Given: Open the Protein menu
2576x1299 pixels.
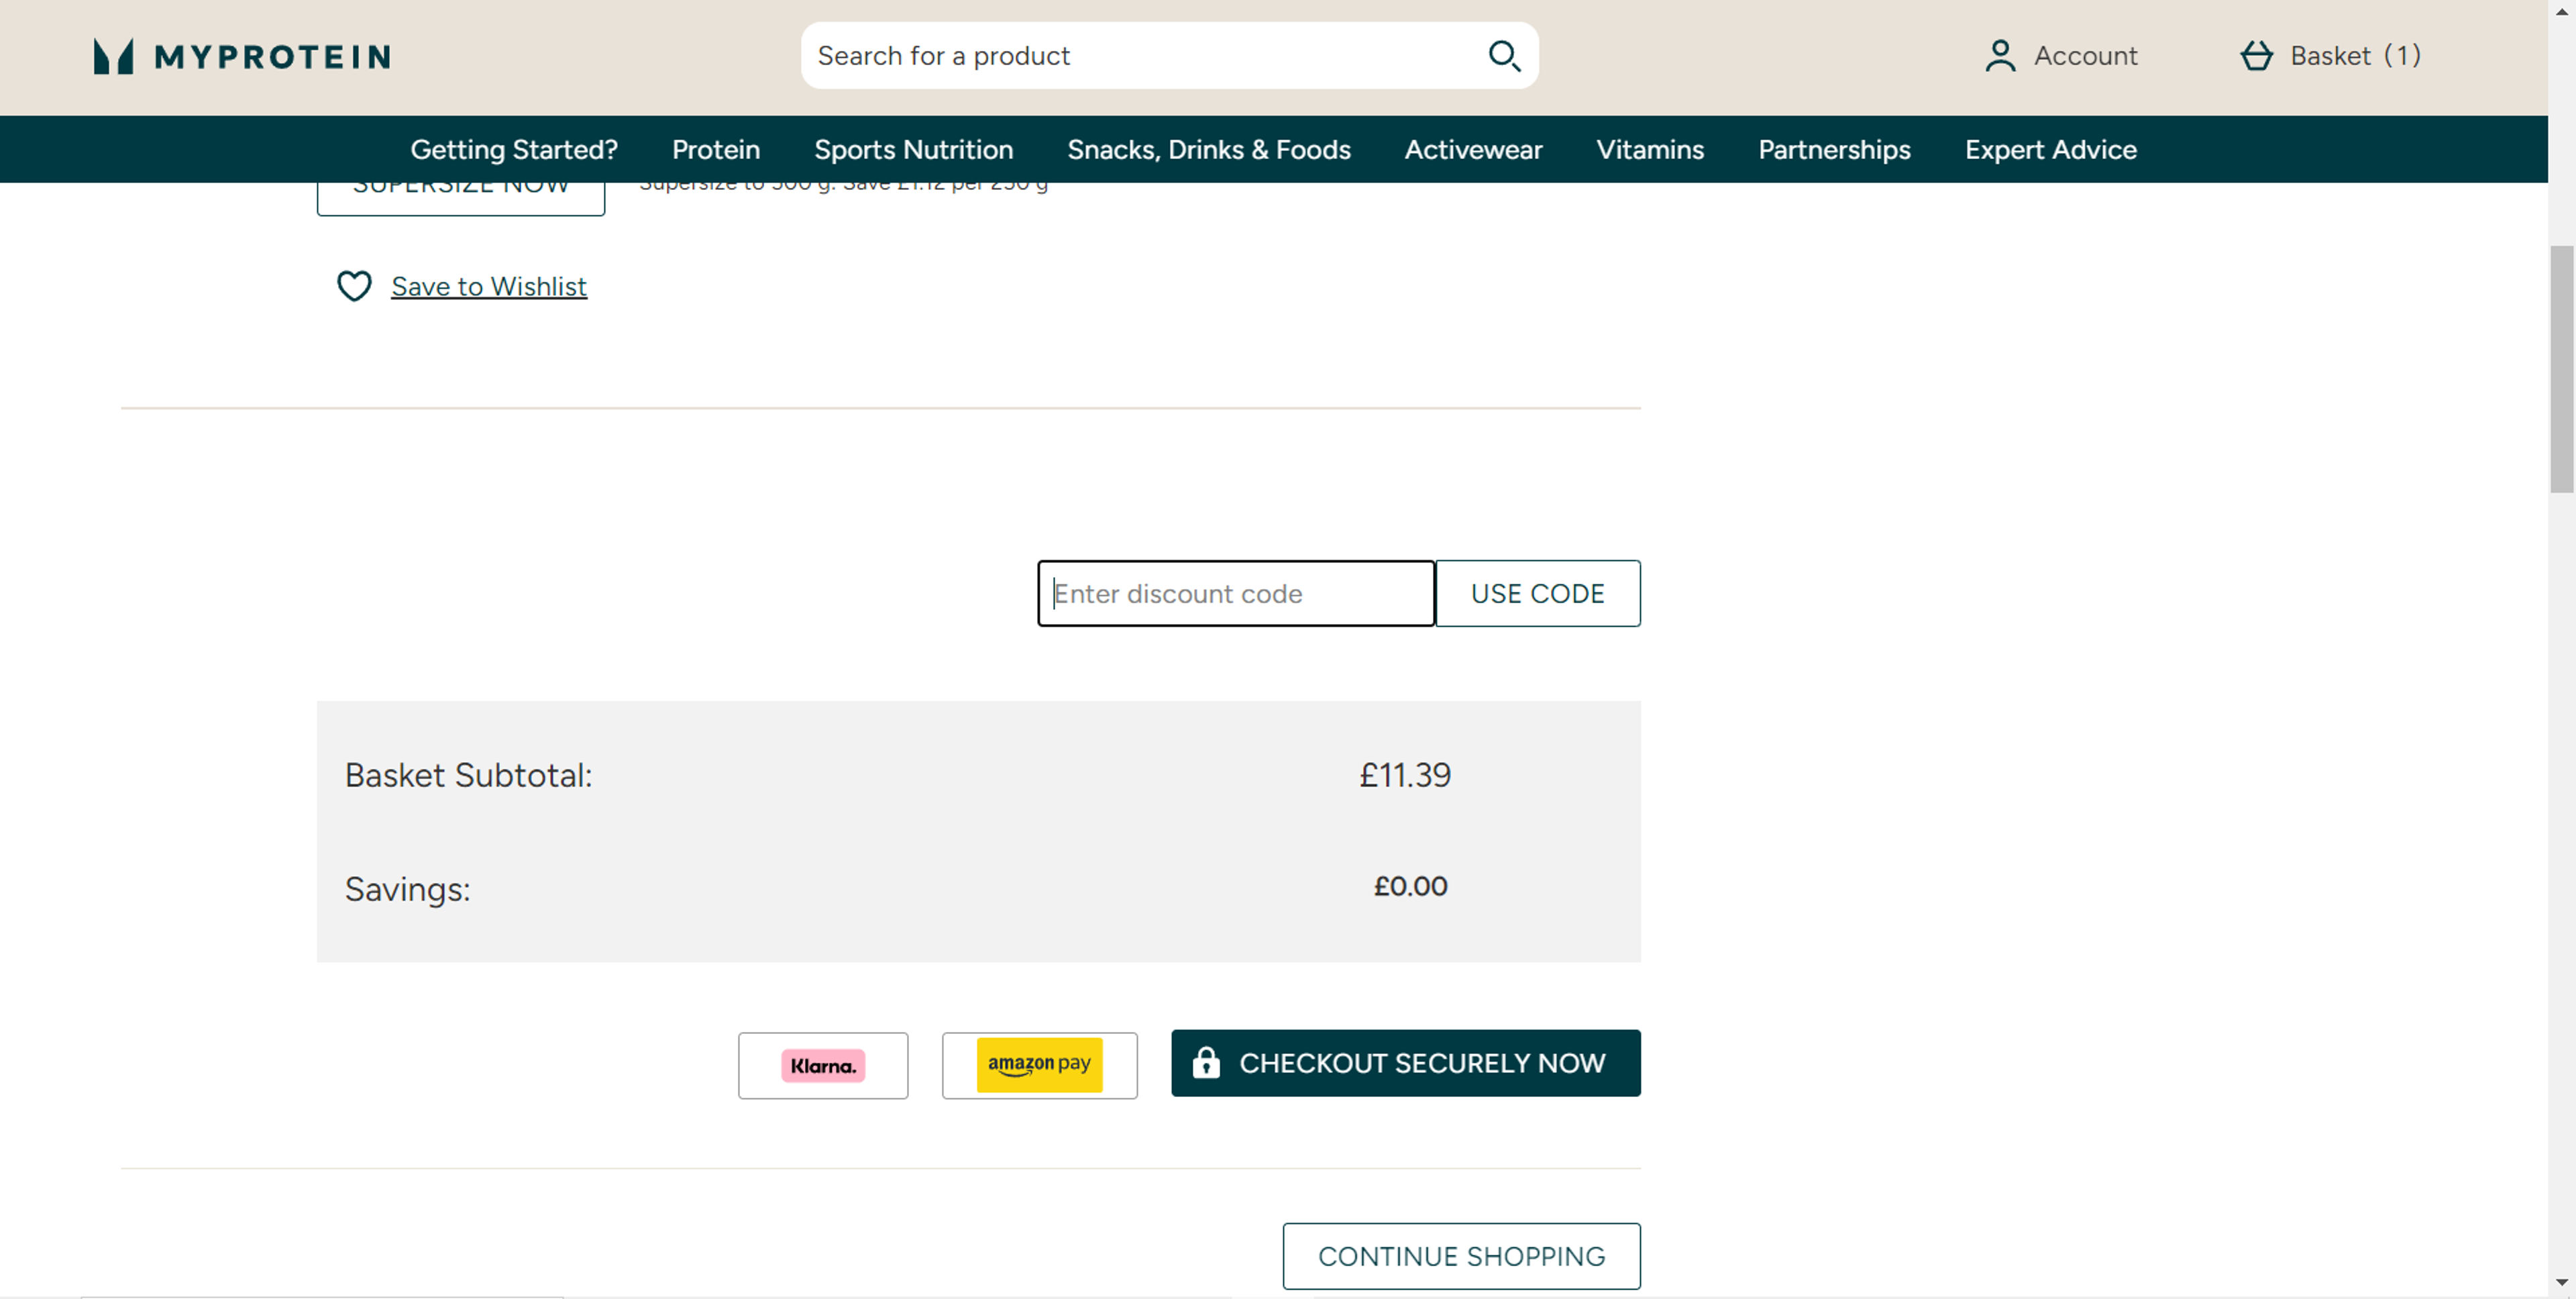Looking at the screenshot, I should pyautogui.click(x=716, y=150).
